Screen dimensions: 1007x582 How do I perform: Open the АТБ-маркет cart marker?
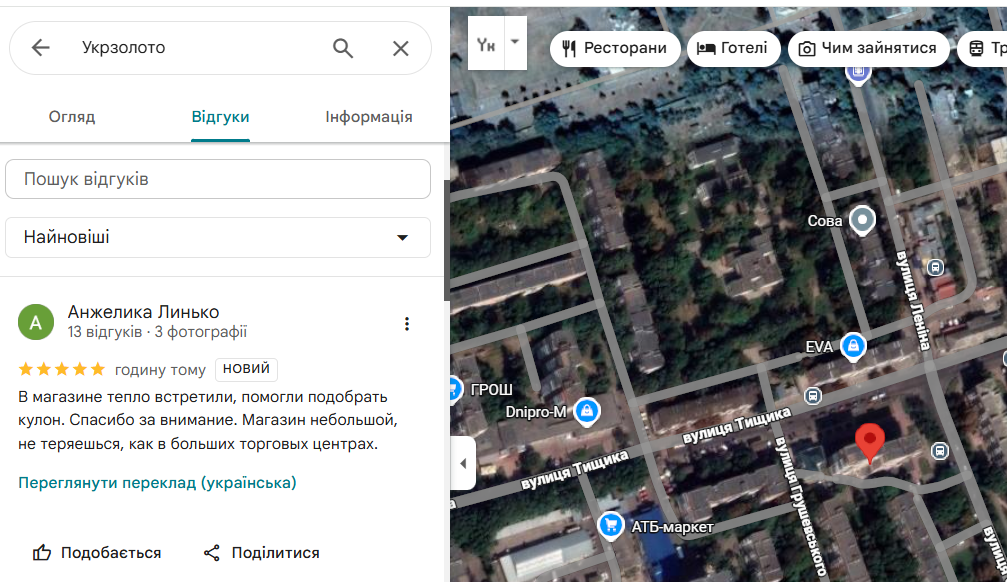coord(611,526)
